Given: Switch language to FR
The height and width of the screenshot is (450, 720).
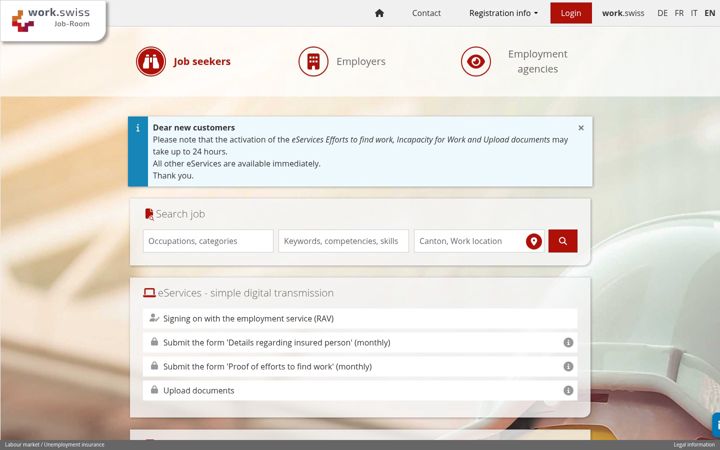Looking at the screenshot, I should 679,13.
